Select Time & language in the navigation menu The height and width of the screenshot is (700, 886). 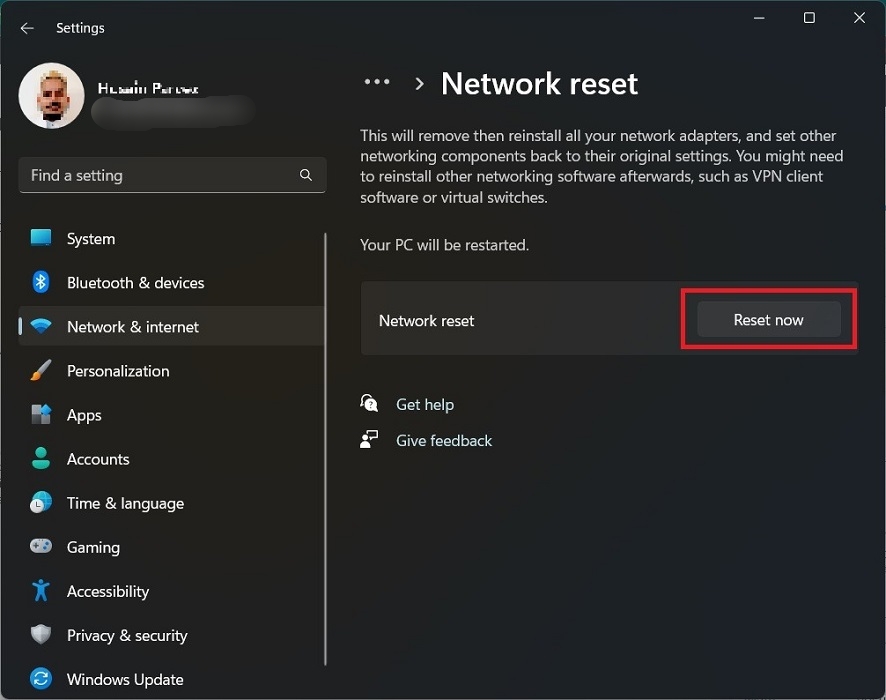[x=125, y=503]
